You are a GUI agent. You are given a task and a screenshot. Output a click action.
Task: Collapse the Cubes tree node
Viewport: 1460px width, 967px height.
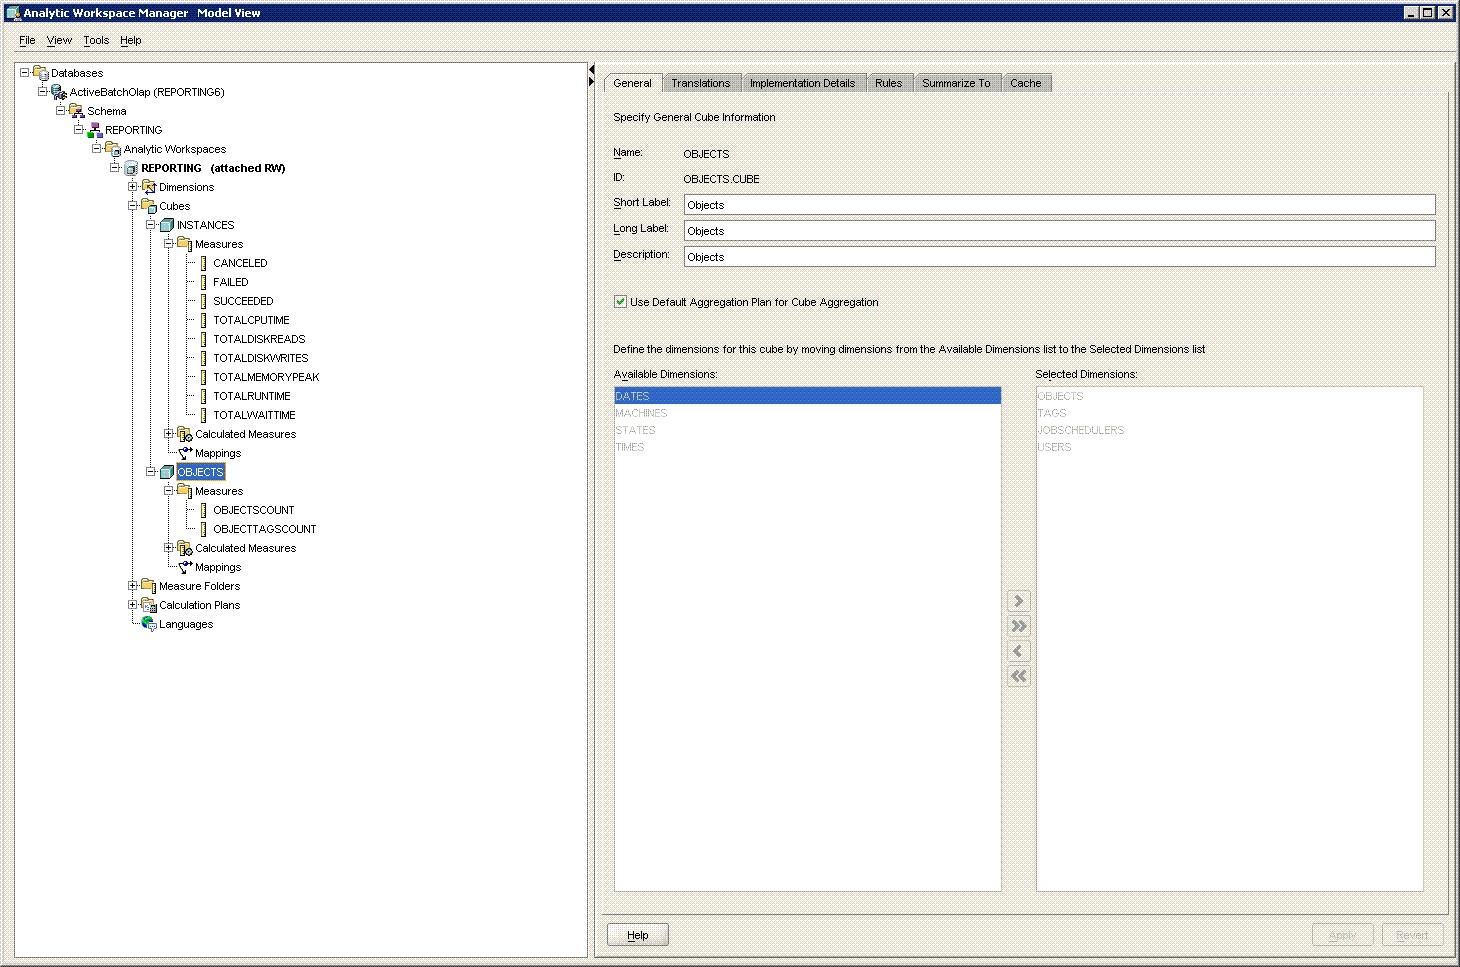[x=133, y=205]
